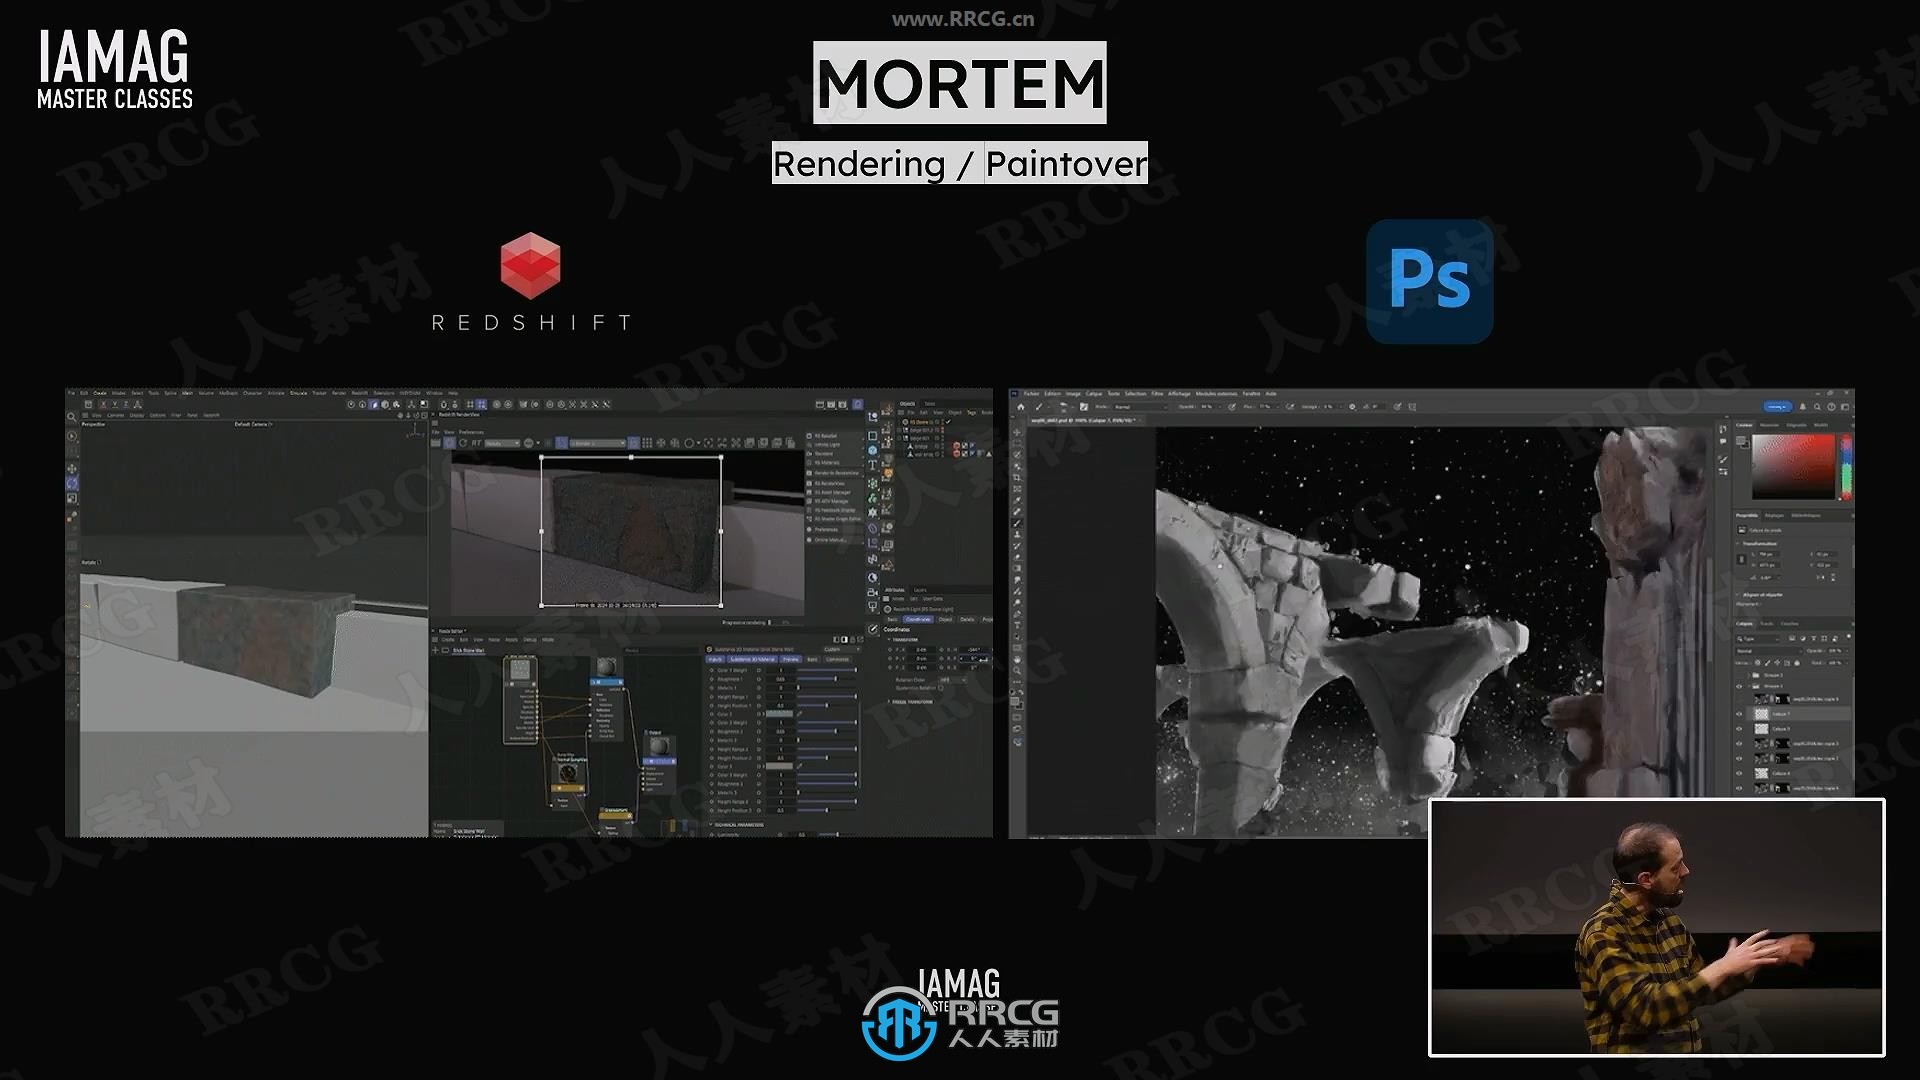Click the Calque 7 layer thumbnail

1761,714
